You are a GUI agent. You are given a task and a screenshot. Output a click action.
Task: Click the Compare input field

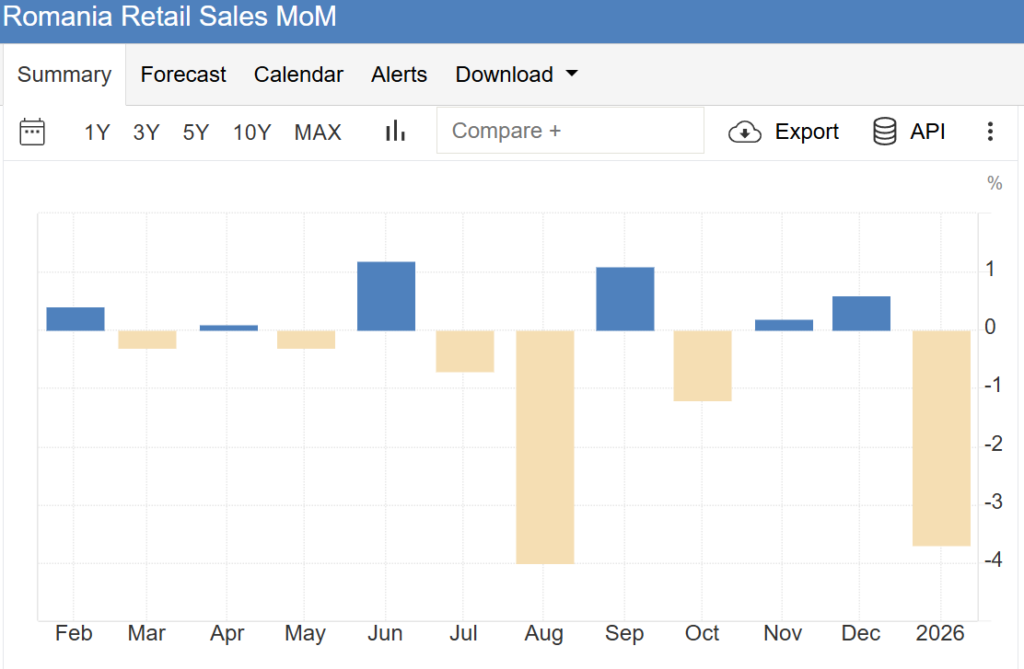pyautogui.click(x=570, y=131)
